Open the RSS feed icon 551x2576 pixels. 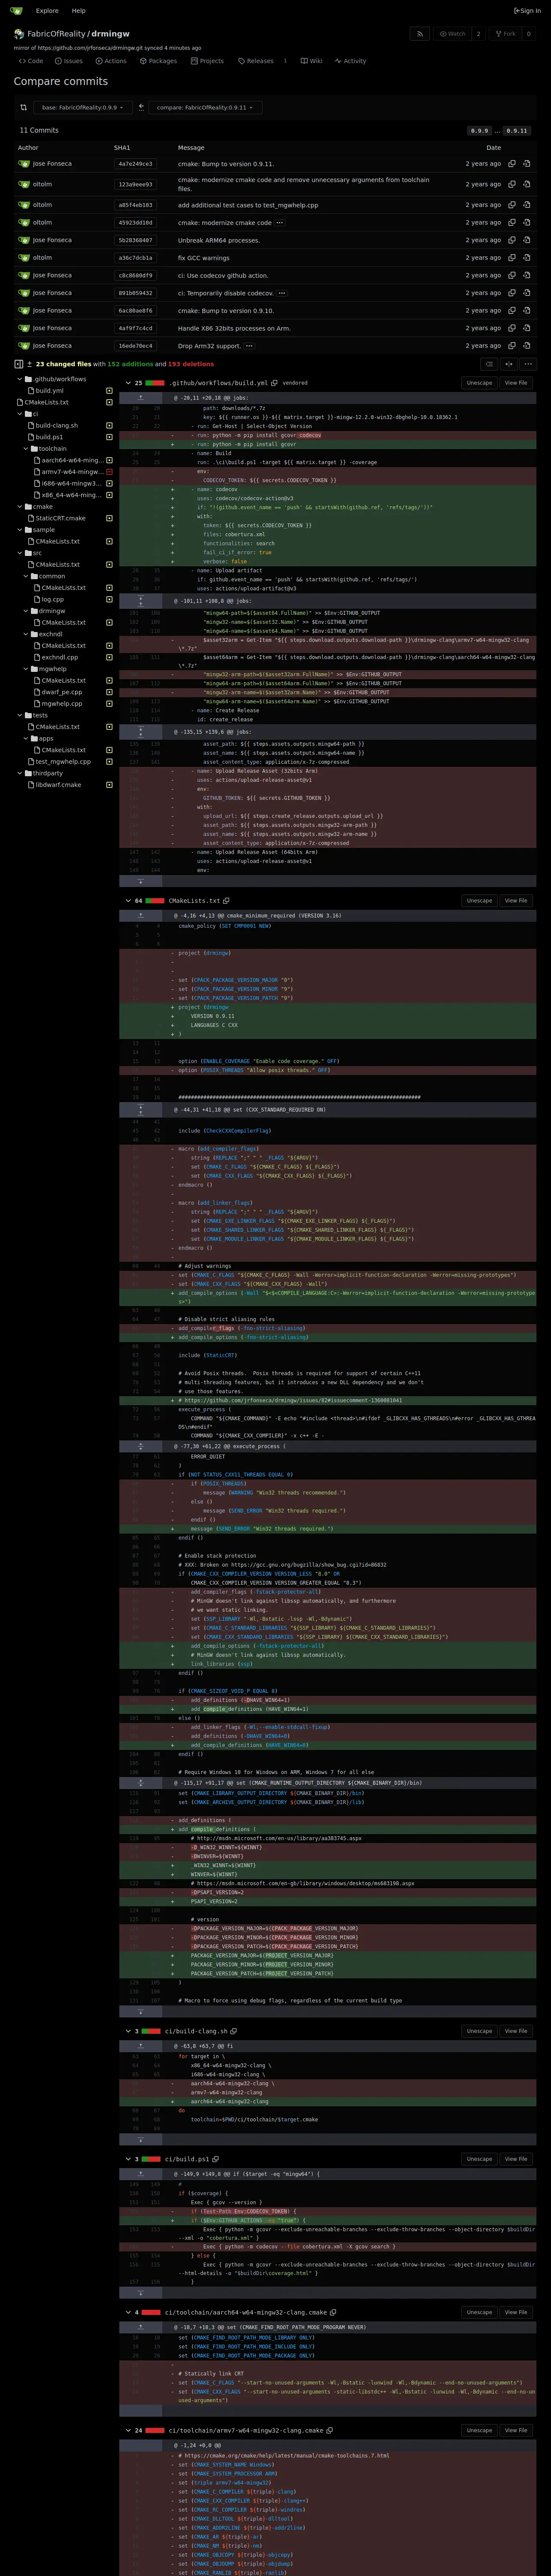tap(420, 34)
